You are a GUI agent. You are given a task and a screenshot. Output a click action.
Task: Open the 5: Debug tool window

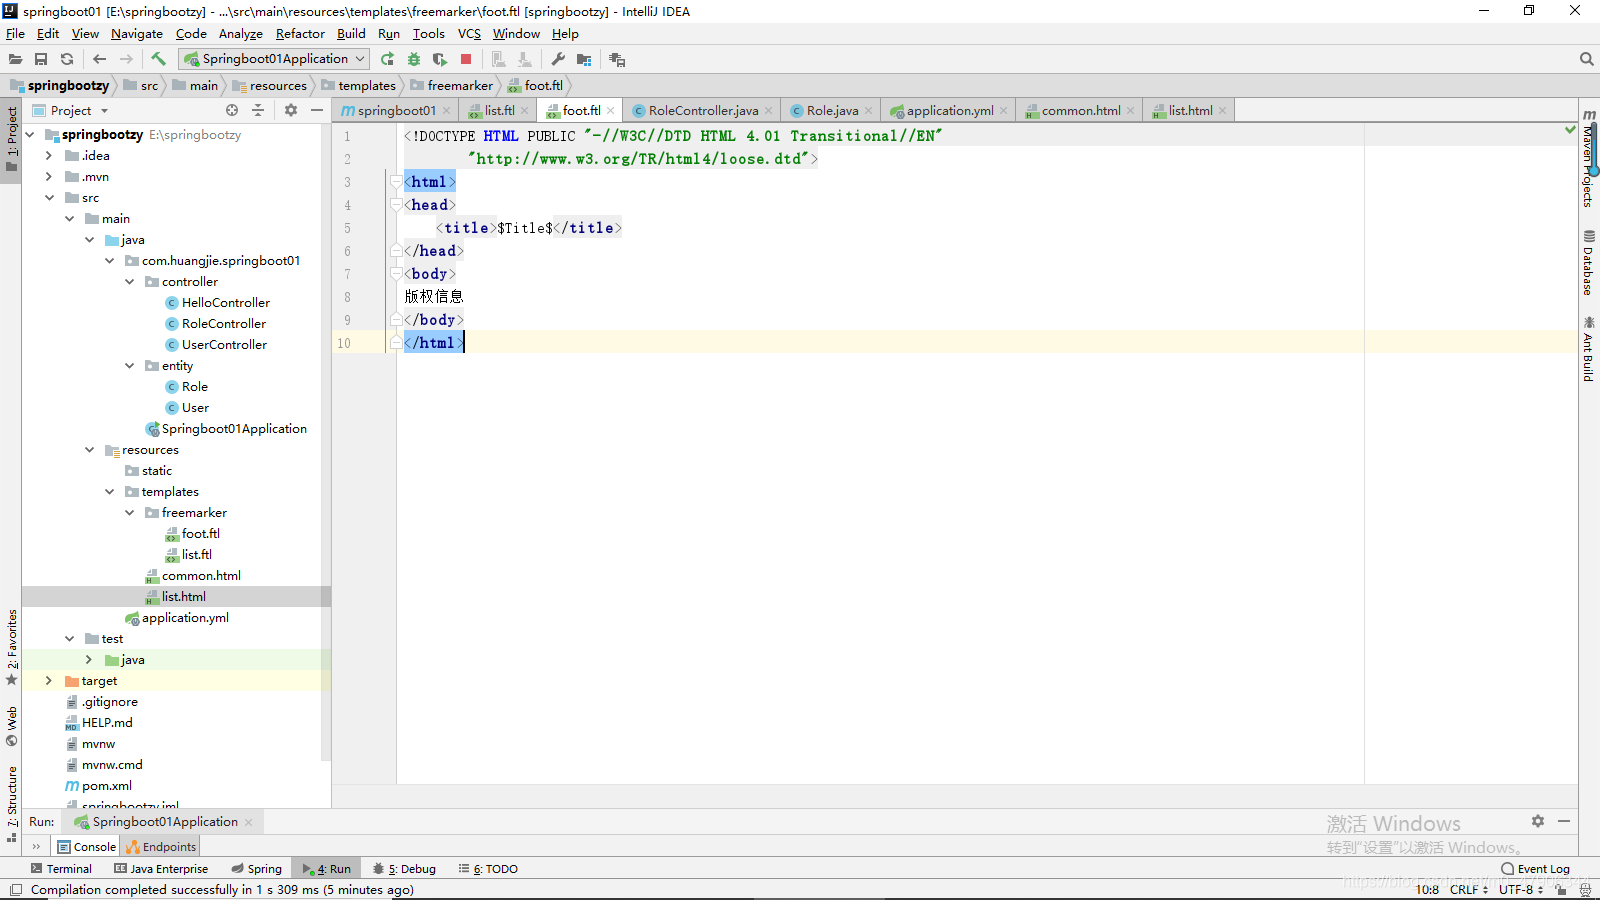(x=404, y=868)
